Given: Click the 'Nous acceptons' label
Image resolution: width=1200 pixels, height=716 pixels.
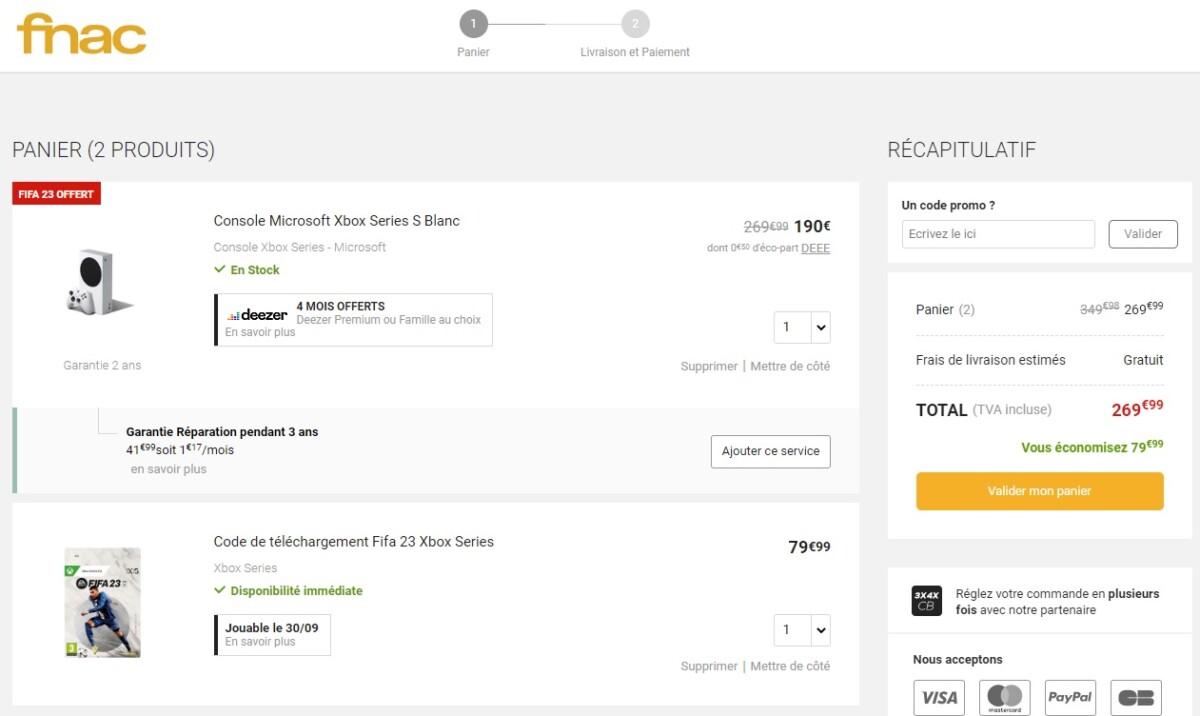Looking at the screenshot, I should (x=958, y=660).
